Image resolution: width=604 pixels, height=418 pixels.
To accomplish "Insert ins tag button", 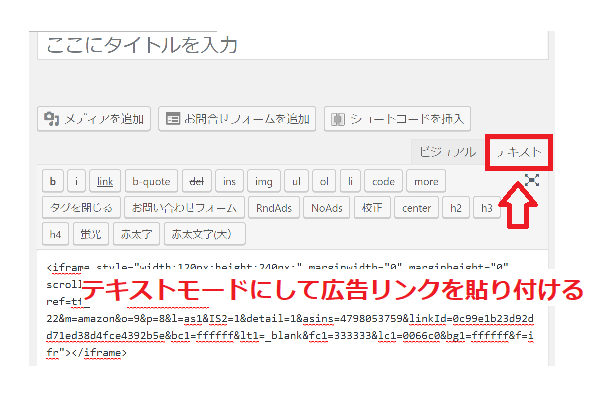I will pos(229,181).
